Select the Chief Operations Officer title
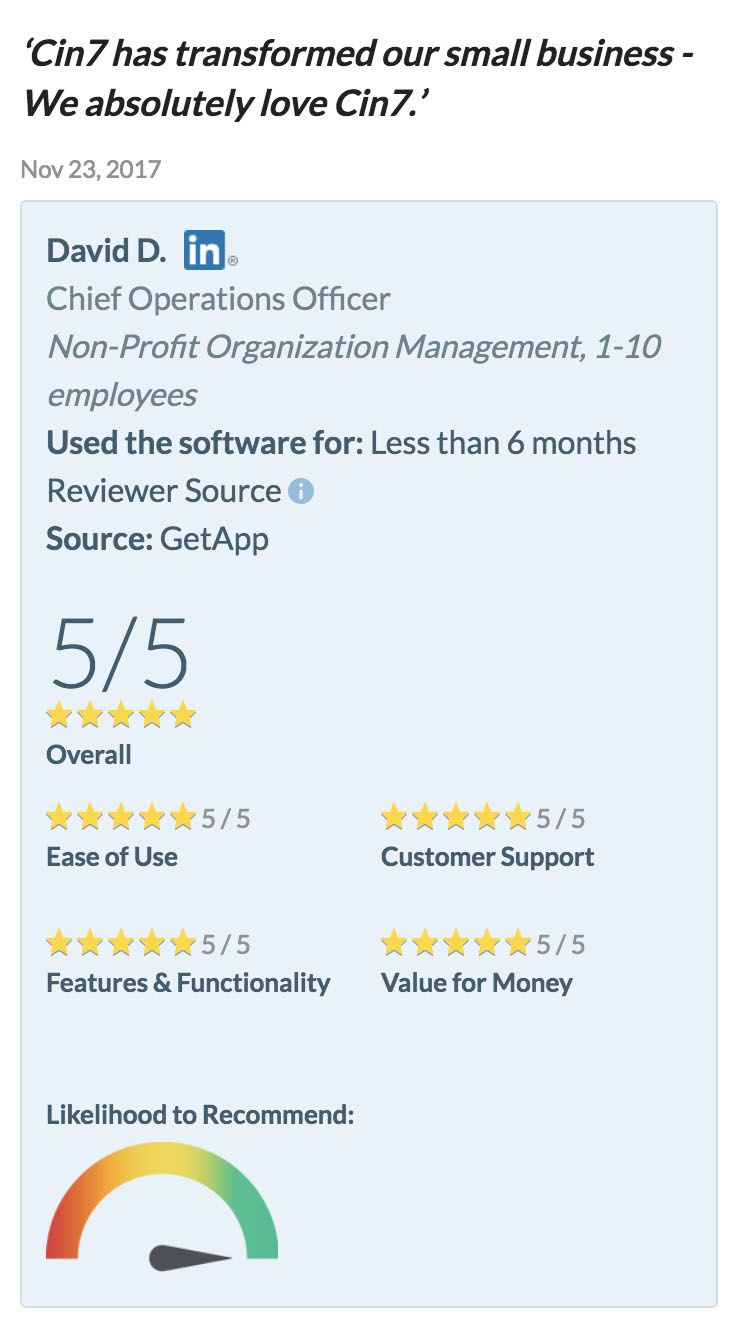This screenshot has height=1336, width=742. click(x=219, y=298)
